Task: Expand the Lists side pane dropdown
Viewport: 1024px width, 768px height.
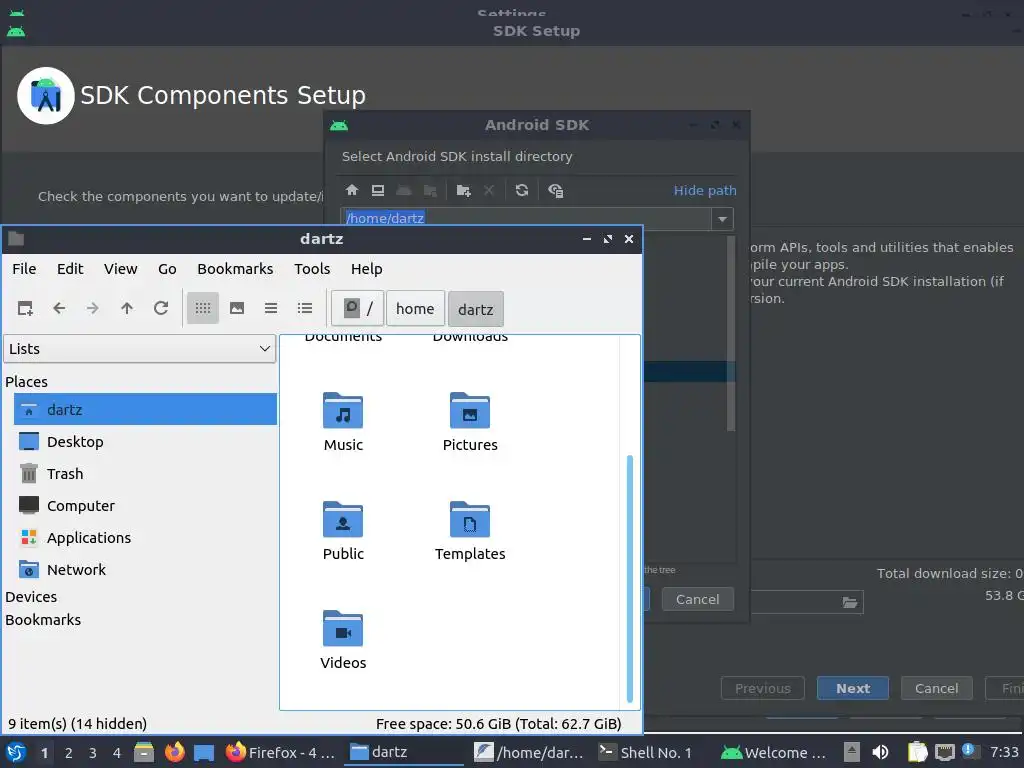Action: pyautogui.click(x=140, y=349)
